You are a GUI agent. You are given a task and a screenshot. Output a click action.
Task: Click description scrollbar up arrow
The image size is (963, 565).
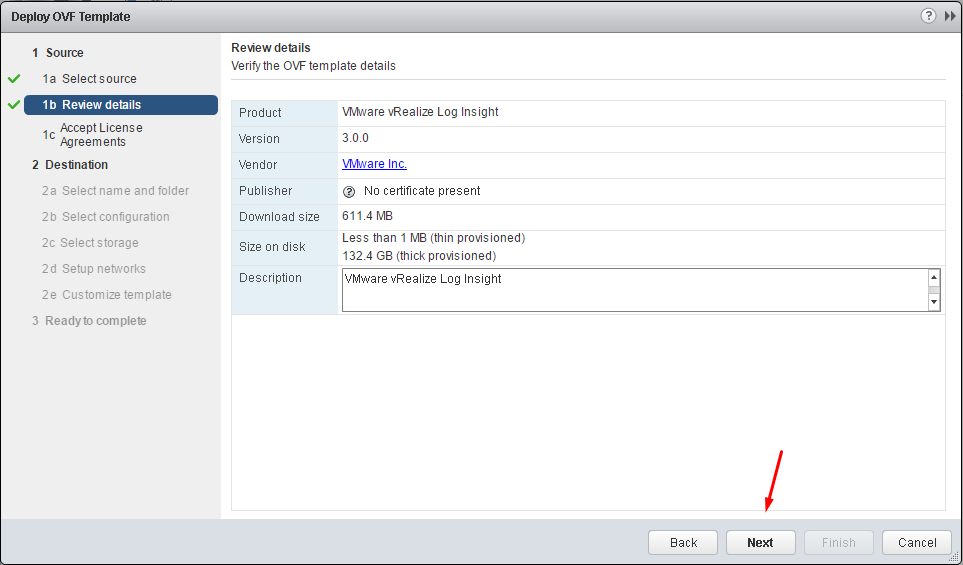point(934,277)
